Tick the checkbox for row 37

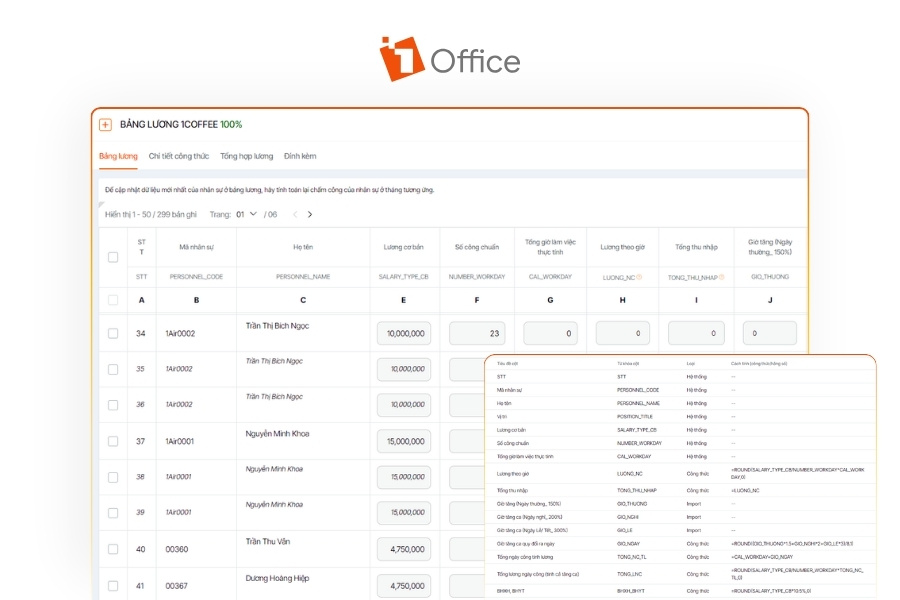pyautogui.click(x=113, y=441)
